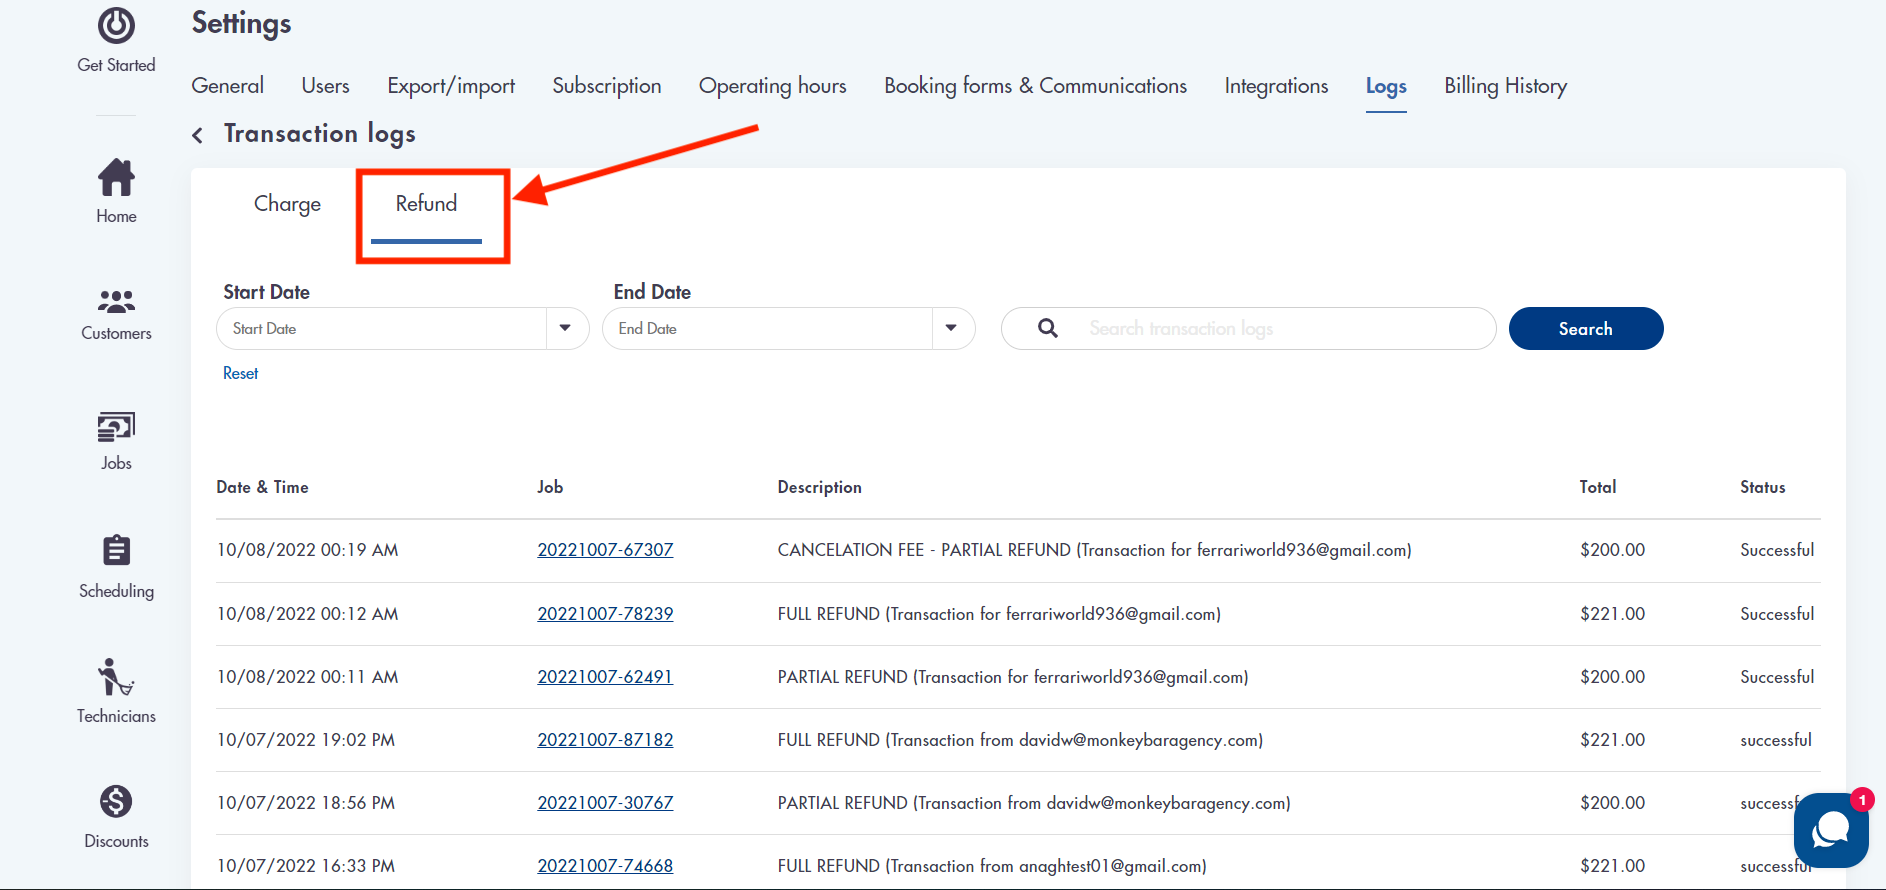Select the FULL REFUND anaghtest01 description
Screen dimensions: 1886x890
[x=992, y=866]
